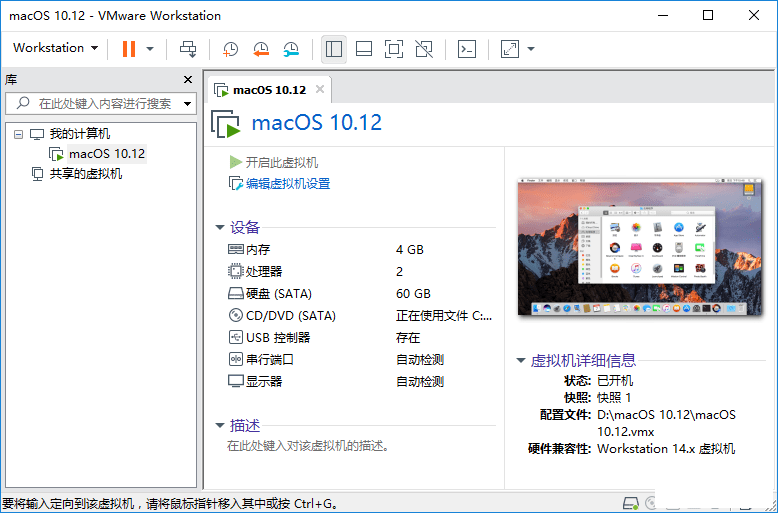Click the 开启此虚拟机 link
778x513 pixels.
(281, 162)
